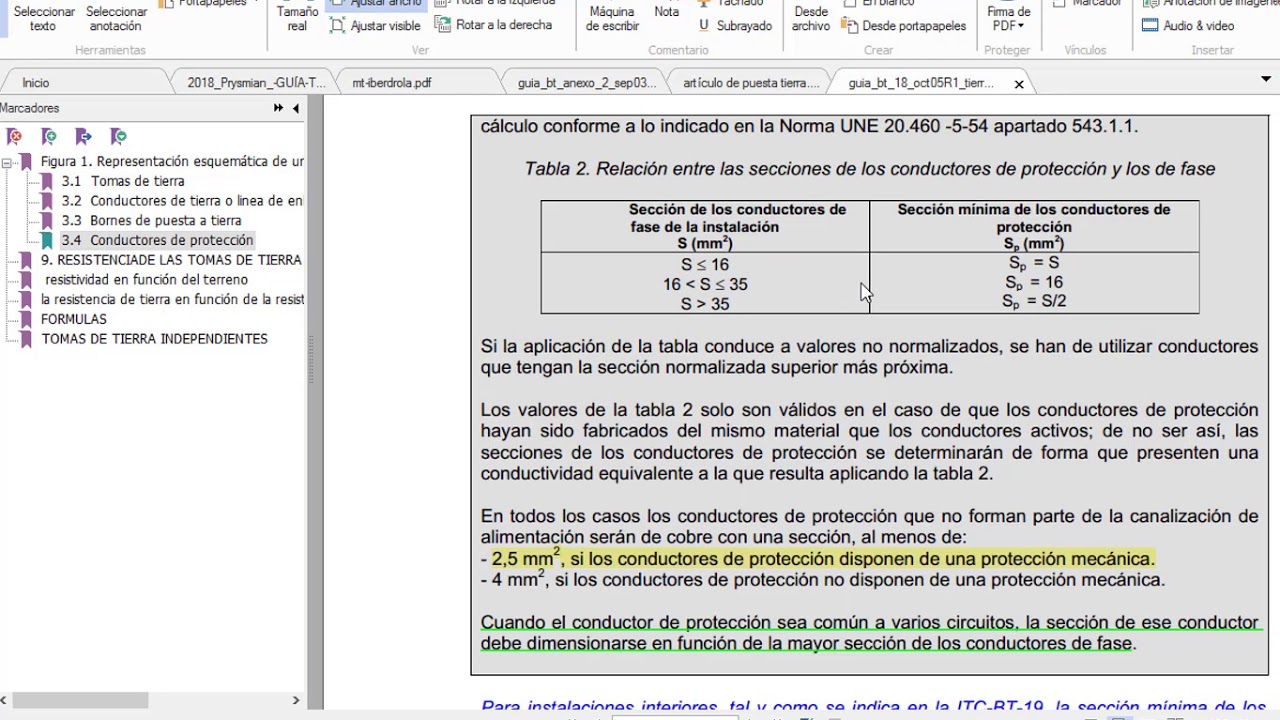The image size is (1280, 720).
Task: Select the Máquina de escribir tool
Action: tap(612, 19)
